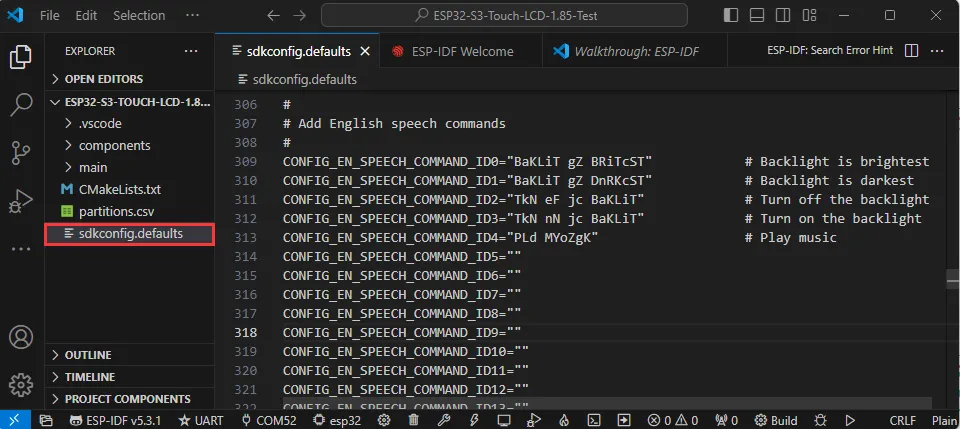Open the Search view in activity bar

[x=21, y=104]
